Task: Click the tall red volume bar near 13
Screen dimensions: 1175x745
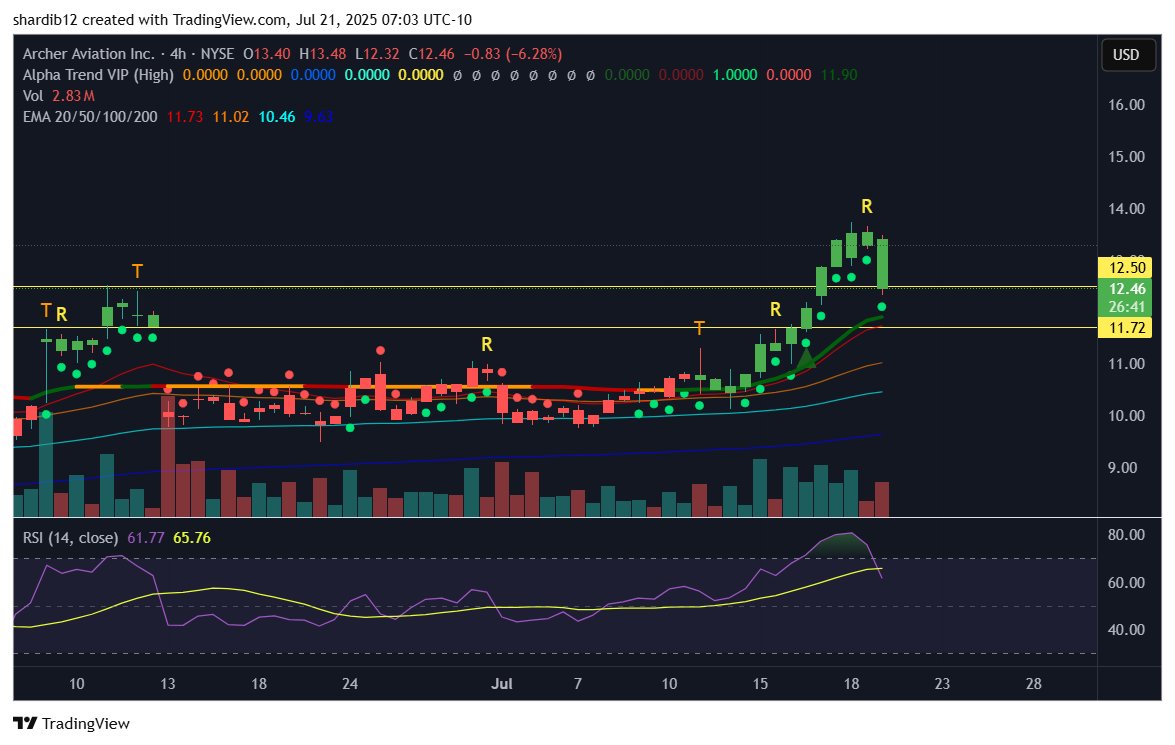Action: coord(168,456)
